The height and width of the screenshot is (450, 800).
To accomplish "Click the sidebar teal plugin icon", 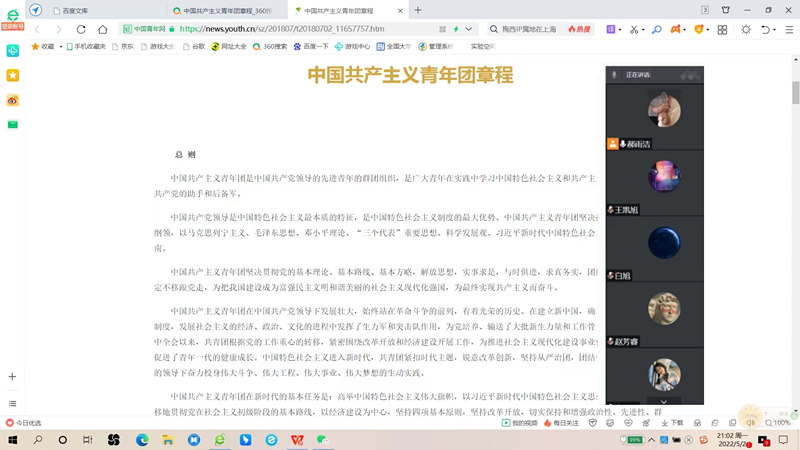I will click(x=13, y=51).
